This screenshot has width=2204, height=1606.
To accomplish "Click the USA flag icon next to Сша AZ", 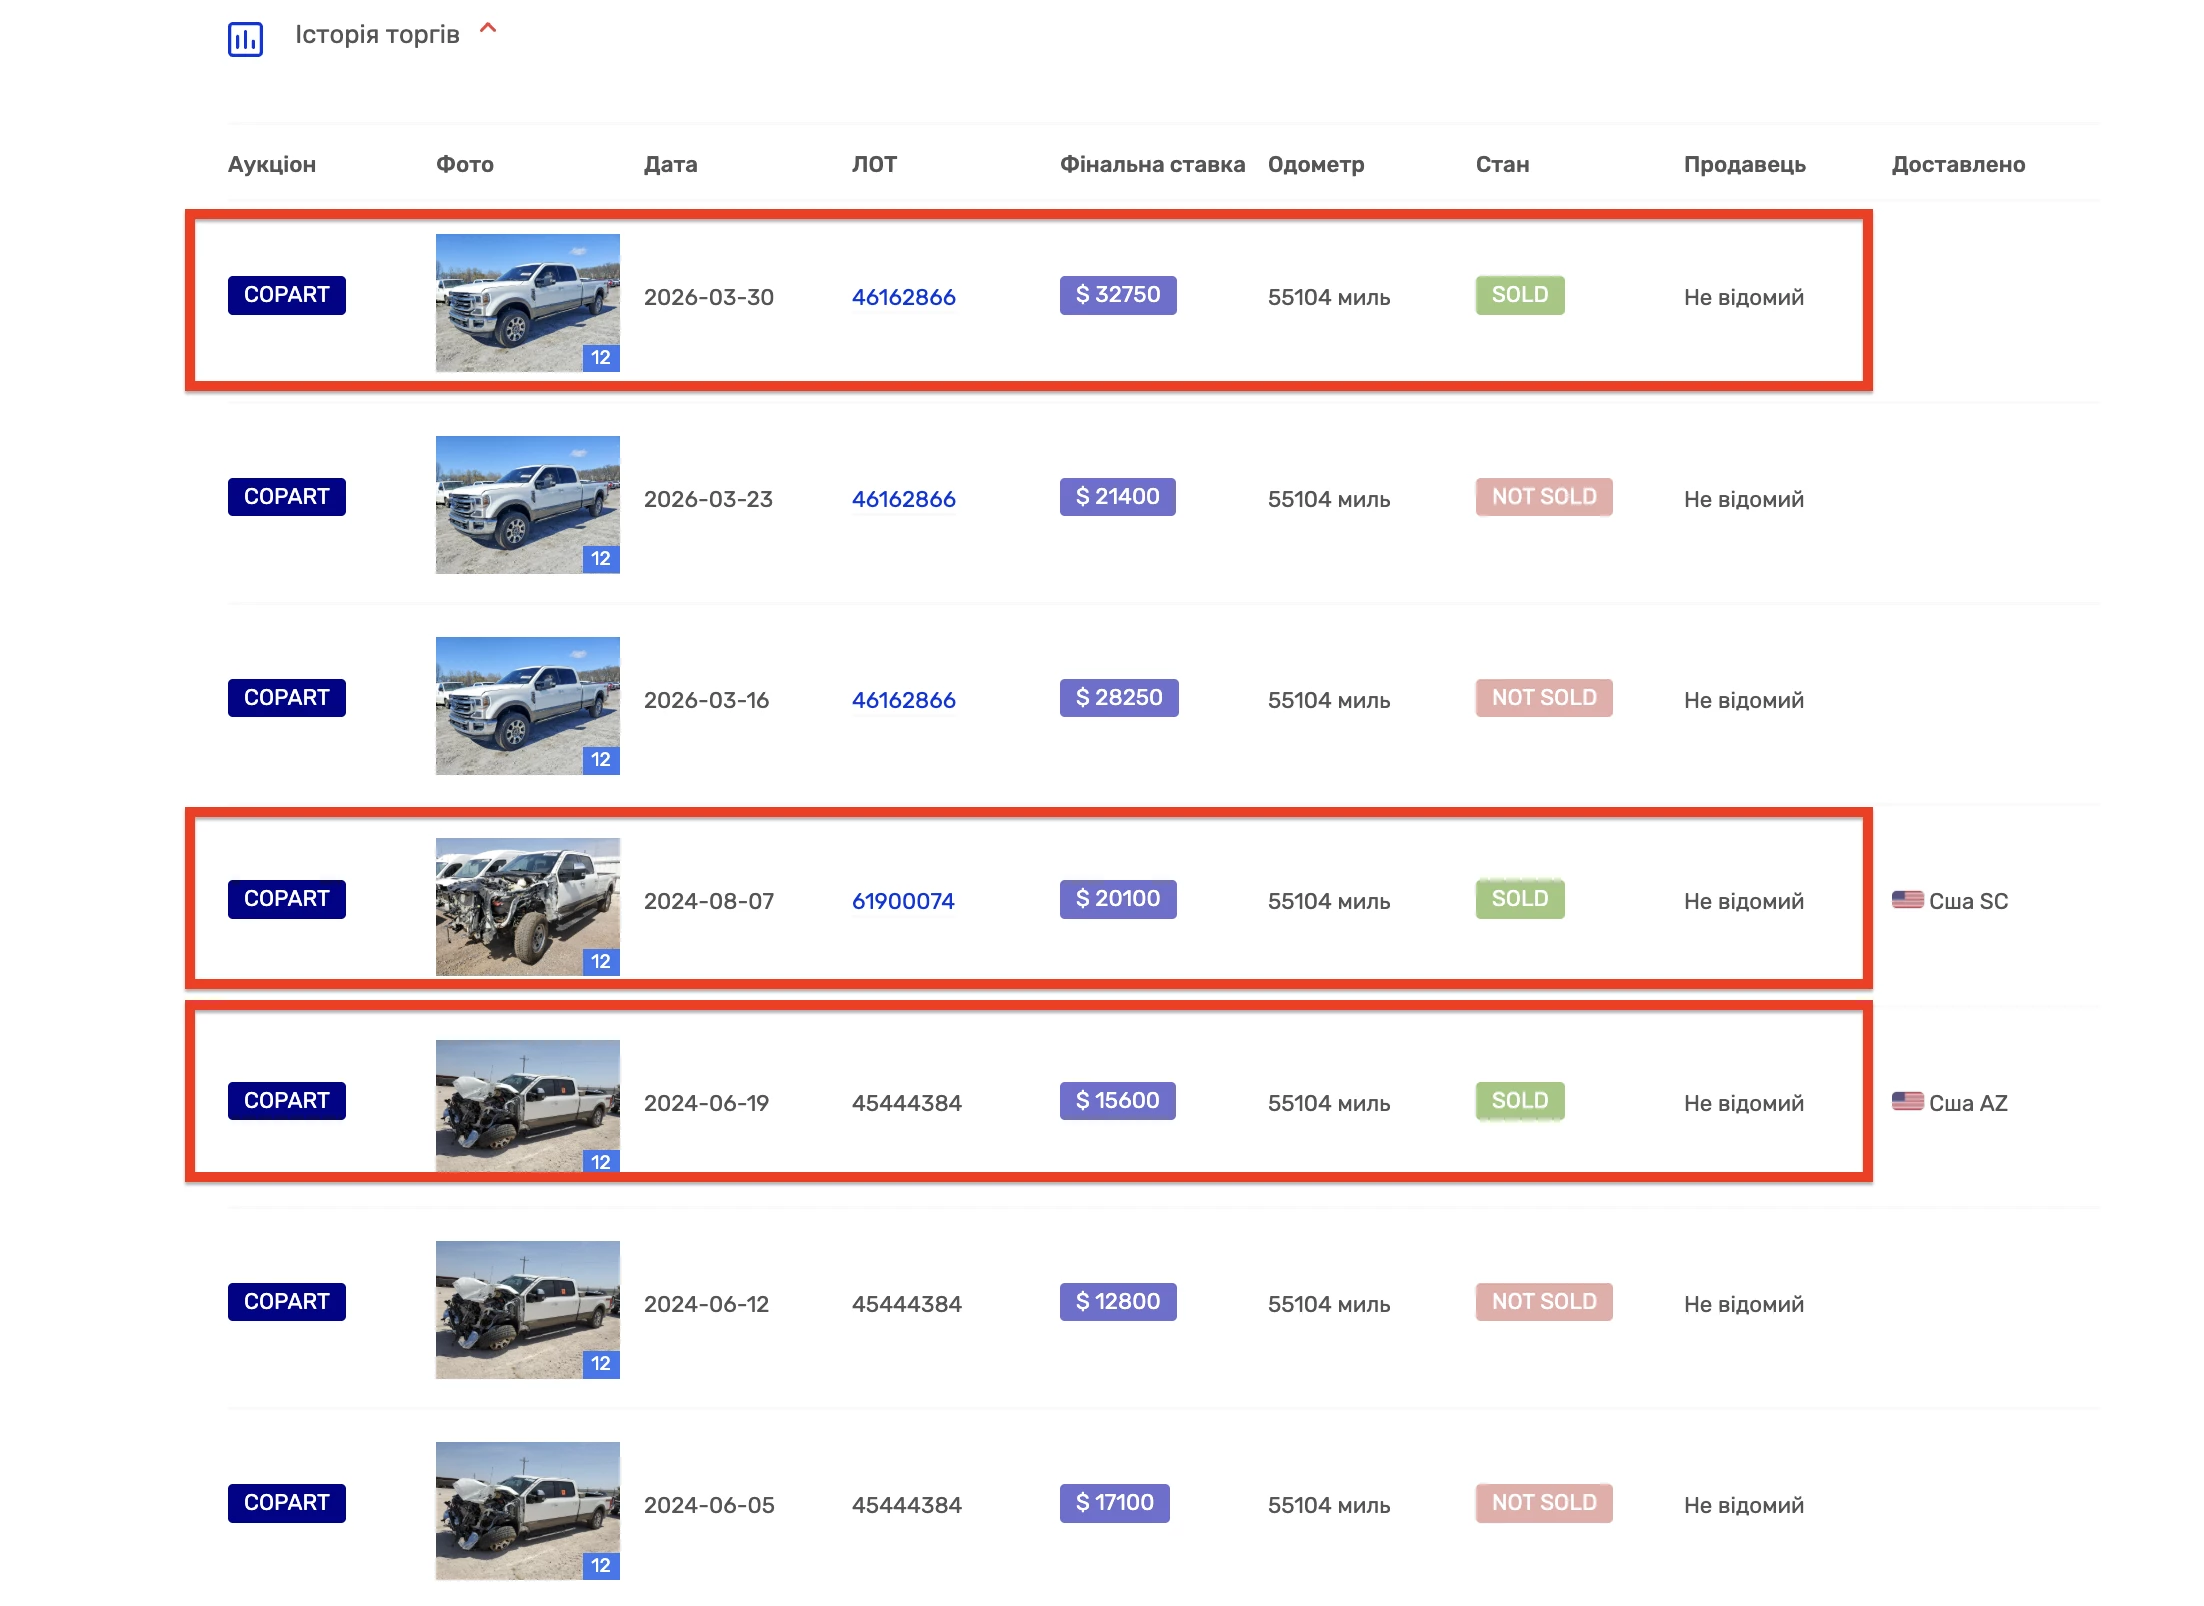I will point(1907,1102).
